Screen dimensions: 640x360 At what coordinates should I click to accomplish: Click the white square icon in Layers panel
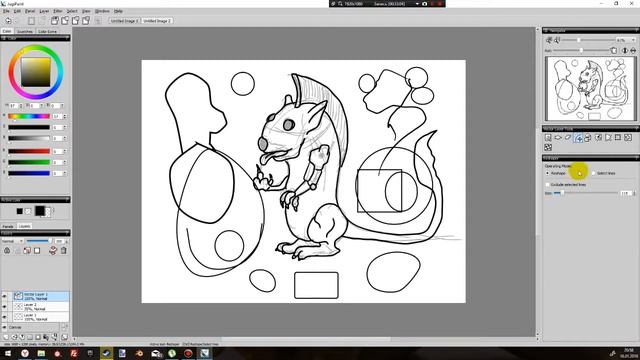(37, 251)
